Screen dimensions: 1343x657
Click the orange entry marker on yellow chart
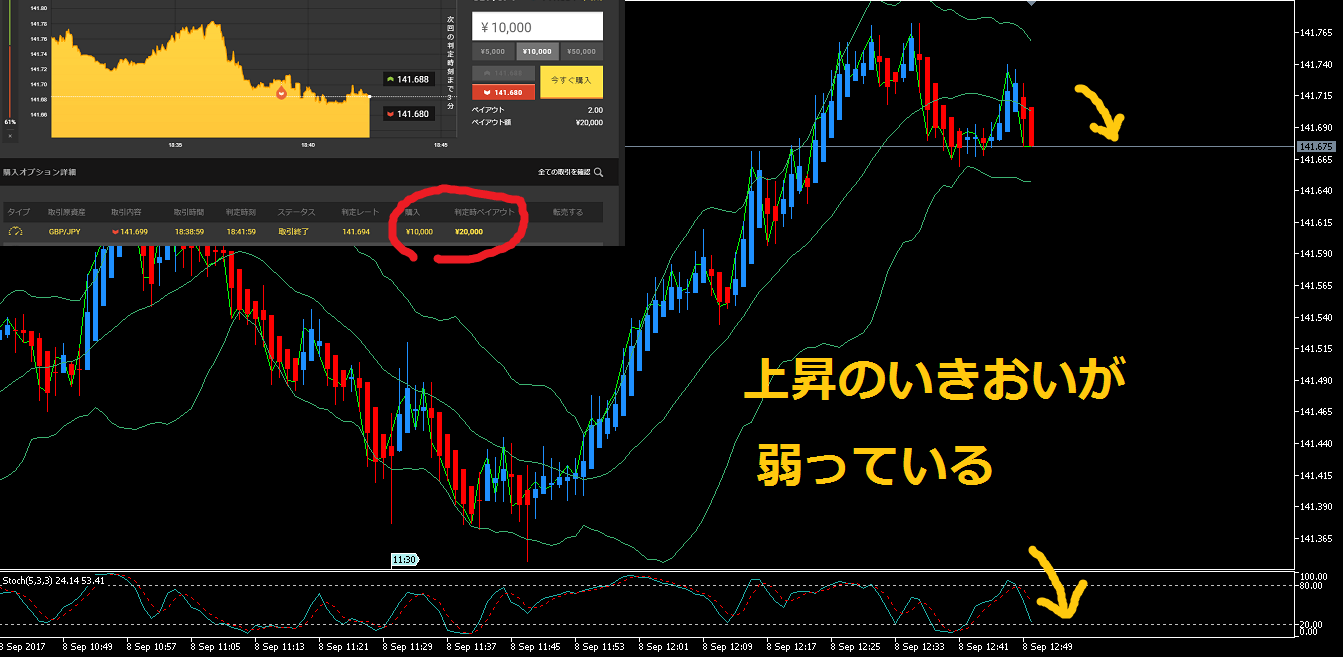tap(281, 93)
